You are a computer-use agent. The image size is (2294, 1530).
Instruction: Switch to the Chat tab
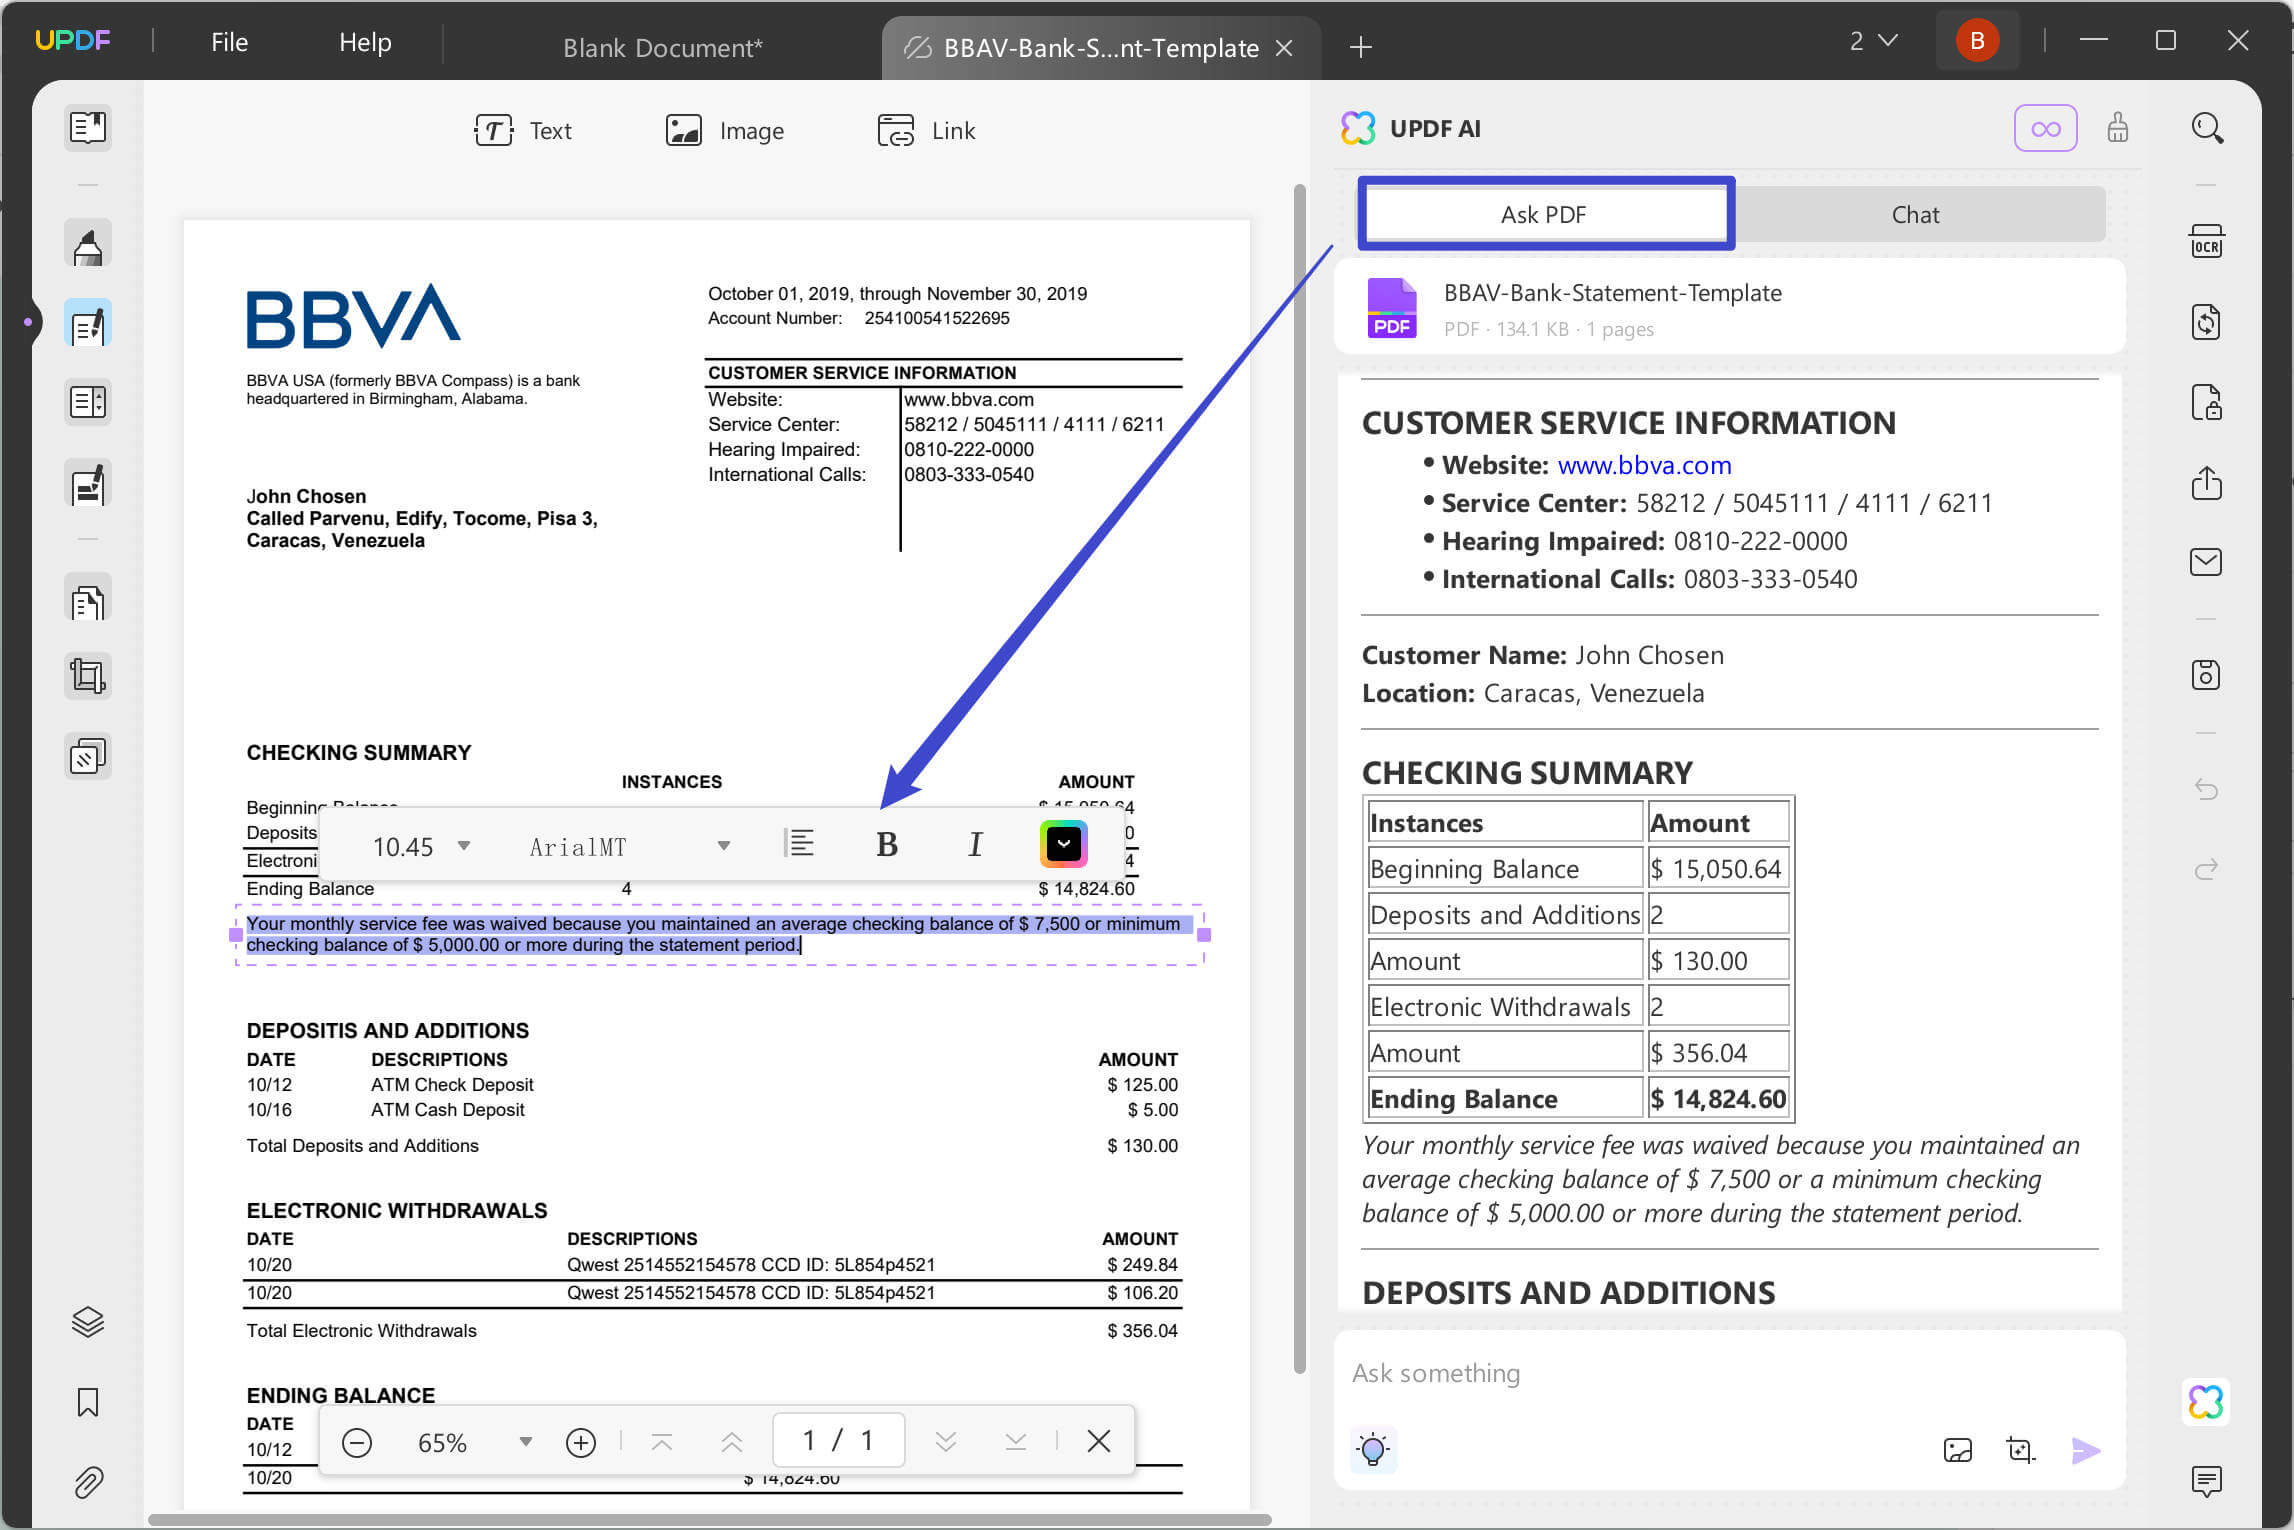pyautogui.click(x=1915, y=213)
